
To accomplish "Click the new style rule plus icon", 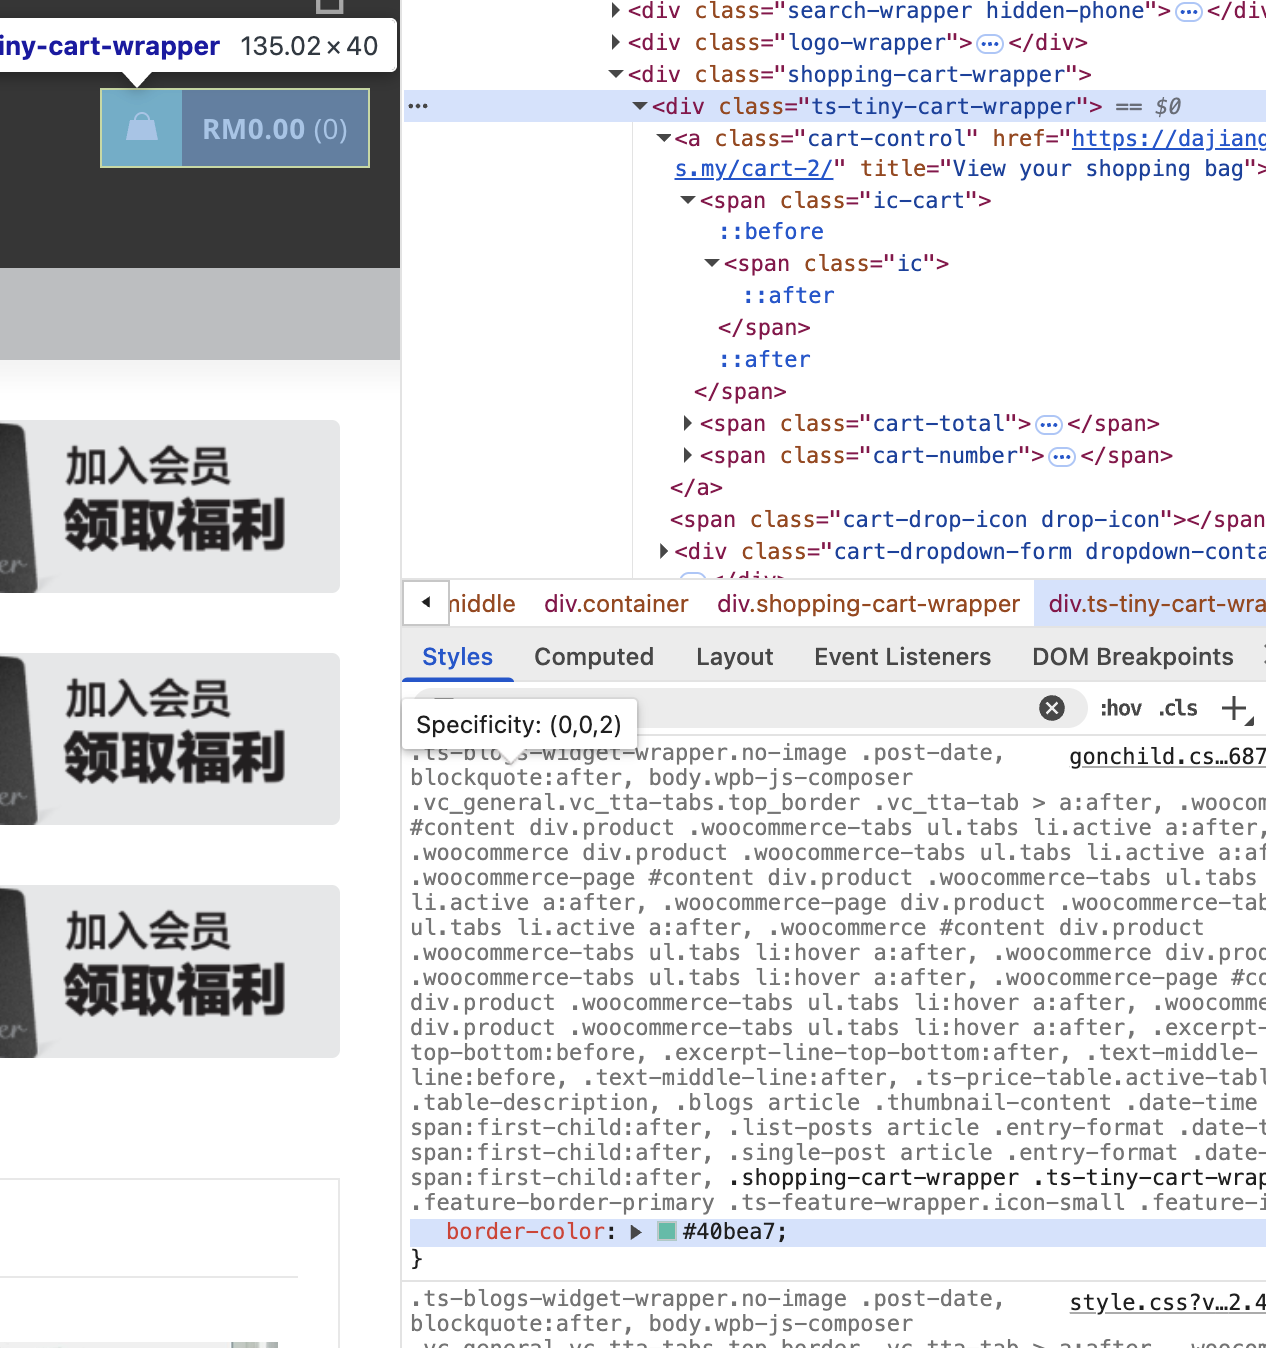I will pos(1235,708).
